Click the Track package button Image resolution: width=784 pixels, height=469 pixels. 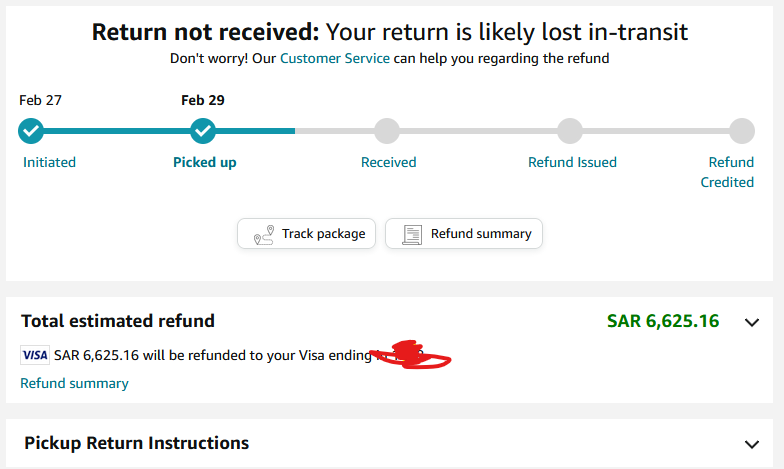(x=306, y=234)
